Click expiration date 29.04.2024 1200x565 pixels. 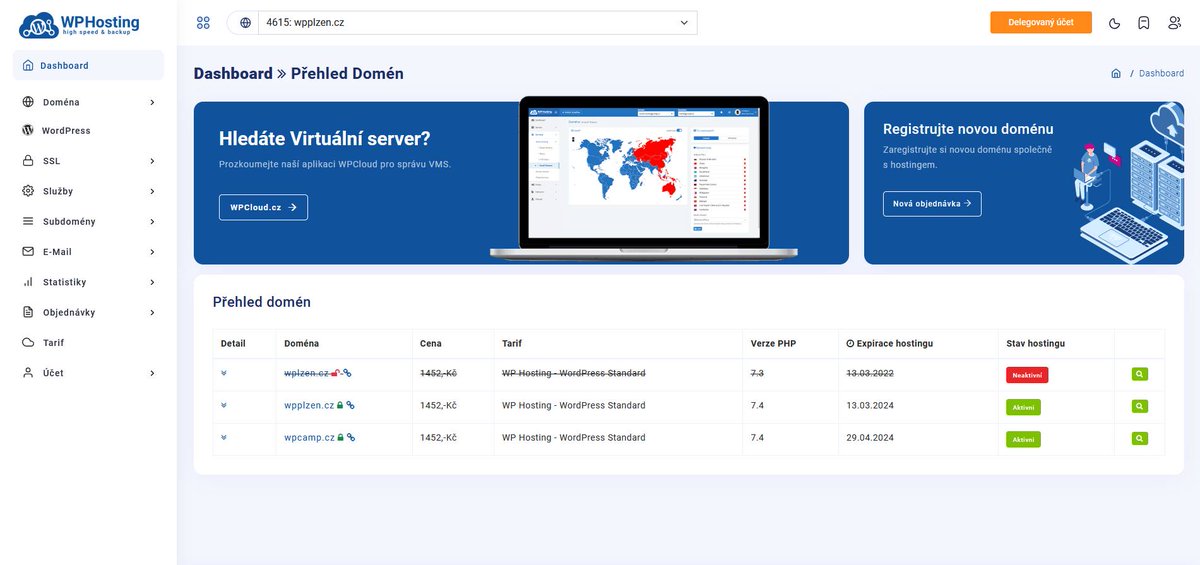(x=870, y=437)
